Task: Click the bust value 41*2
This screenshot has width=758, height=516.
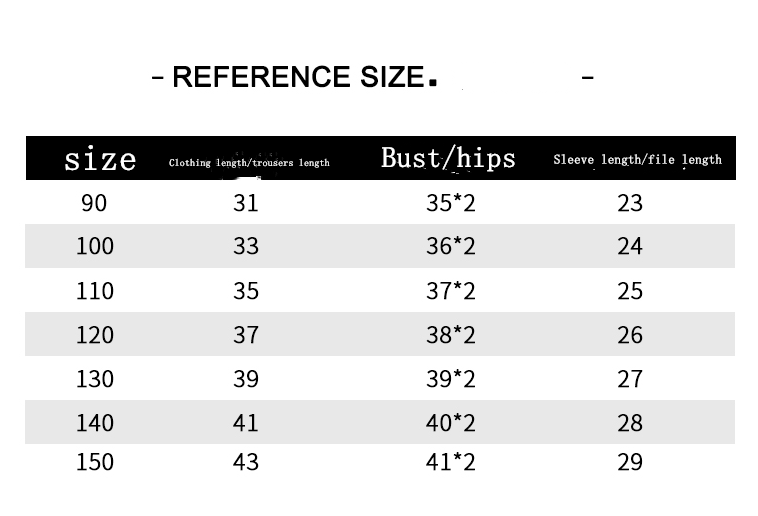Action: 451,462
